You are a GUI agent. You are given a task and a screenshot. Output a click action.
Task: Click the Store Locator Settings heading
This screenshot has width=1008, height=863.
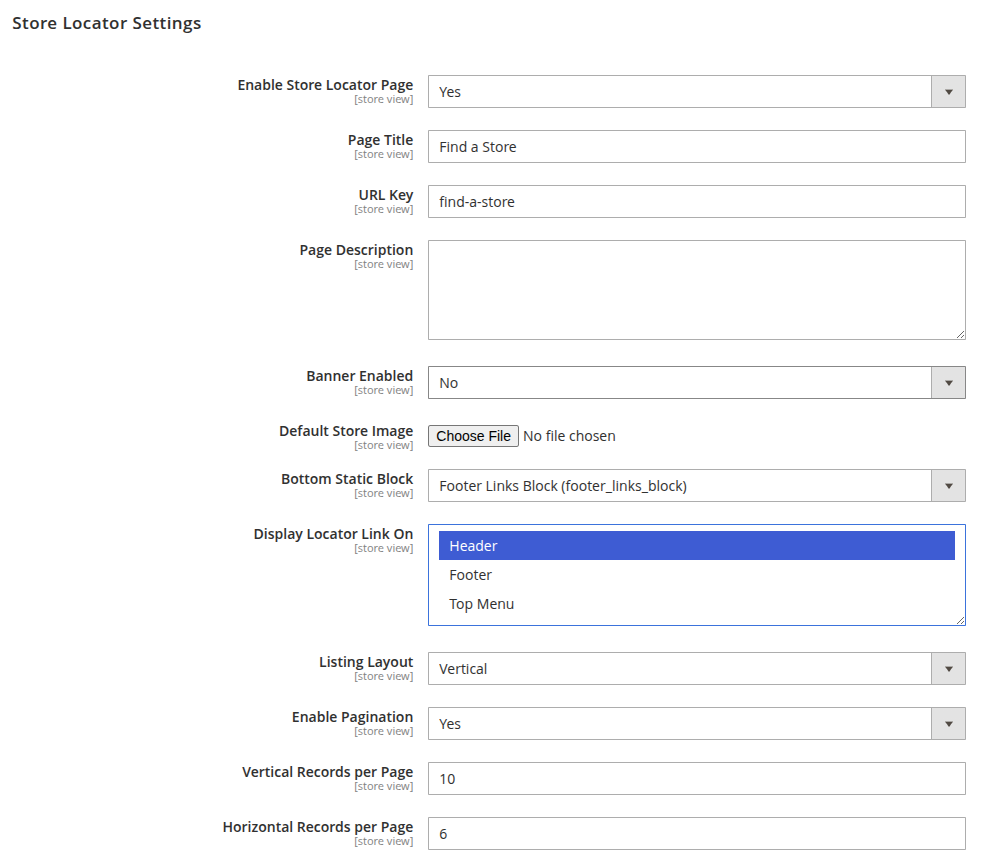pos(107,23)
